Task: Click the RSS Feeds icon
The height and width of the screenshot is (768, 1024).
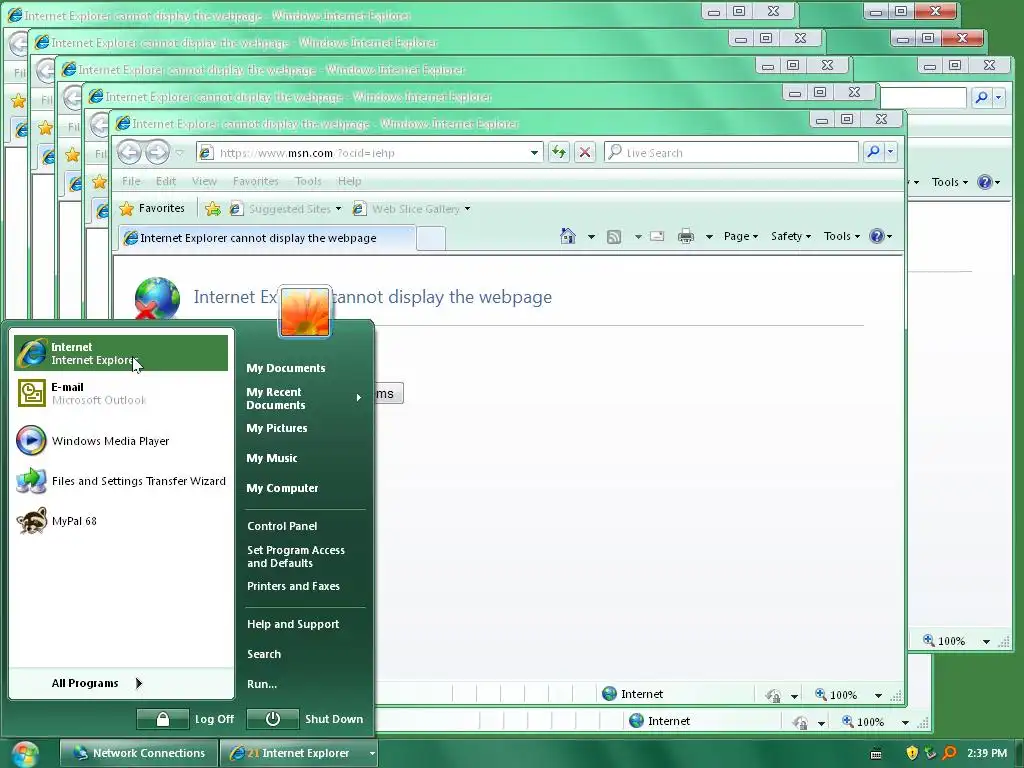Action: tap(614, 236)
